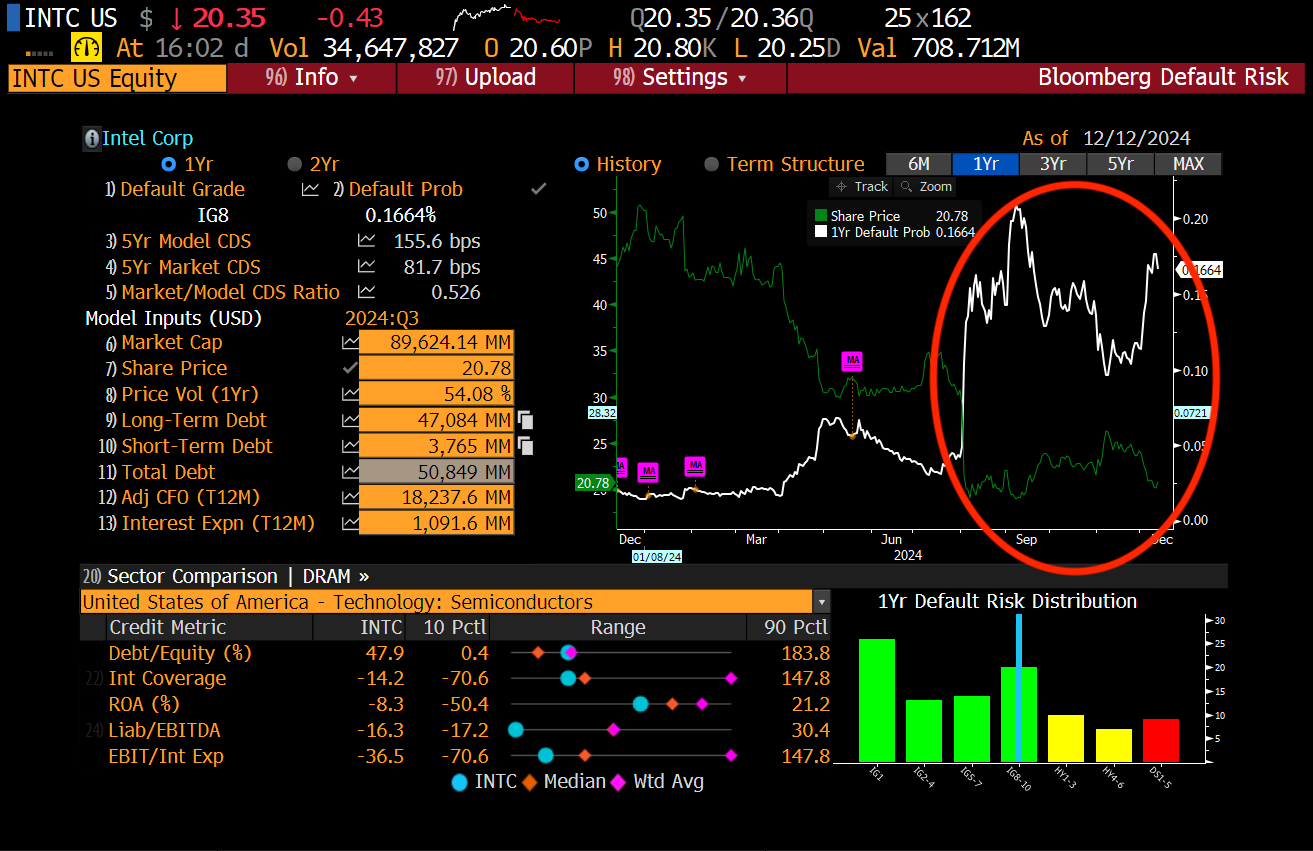The width and height of the screenshot is (1313, 851).
Task: Select the History chart view radio
Action: pos(581,164)
